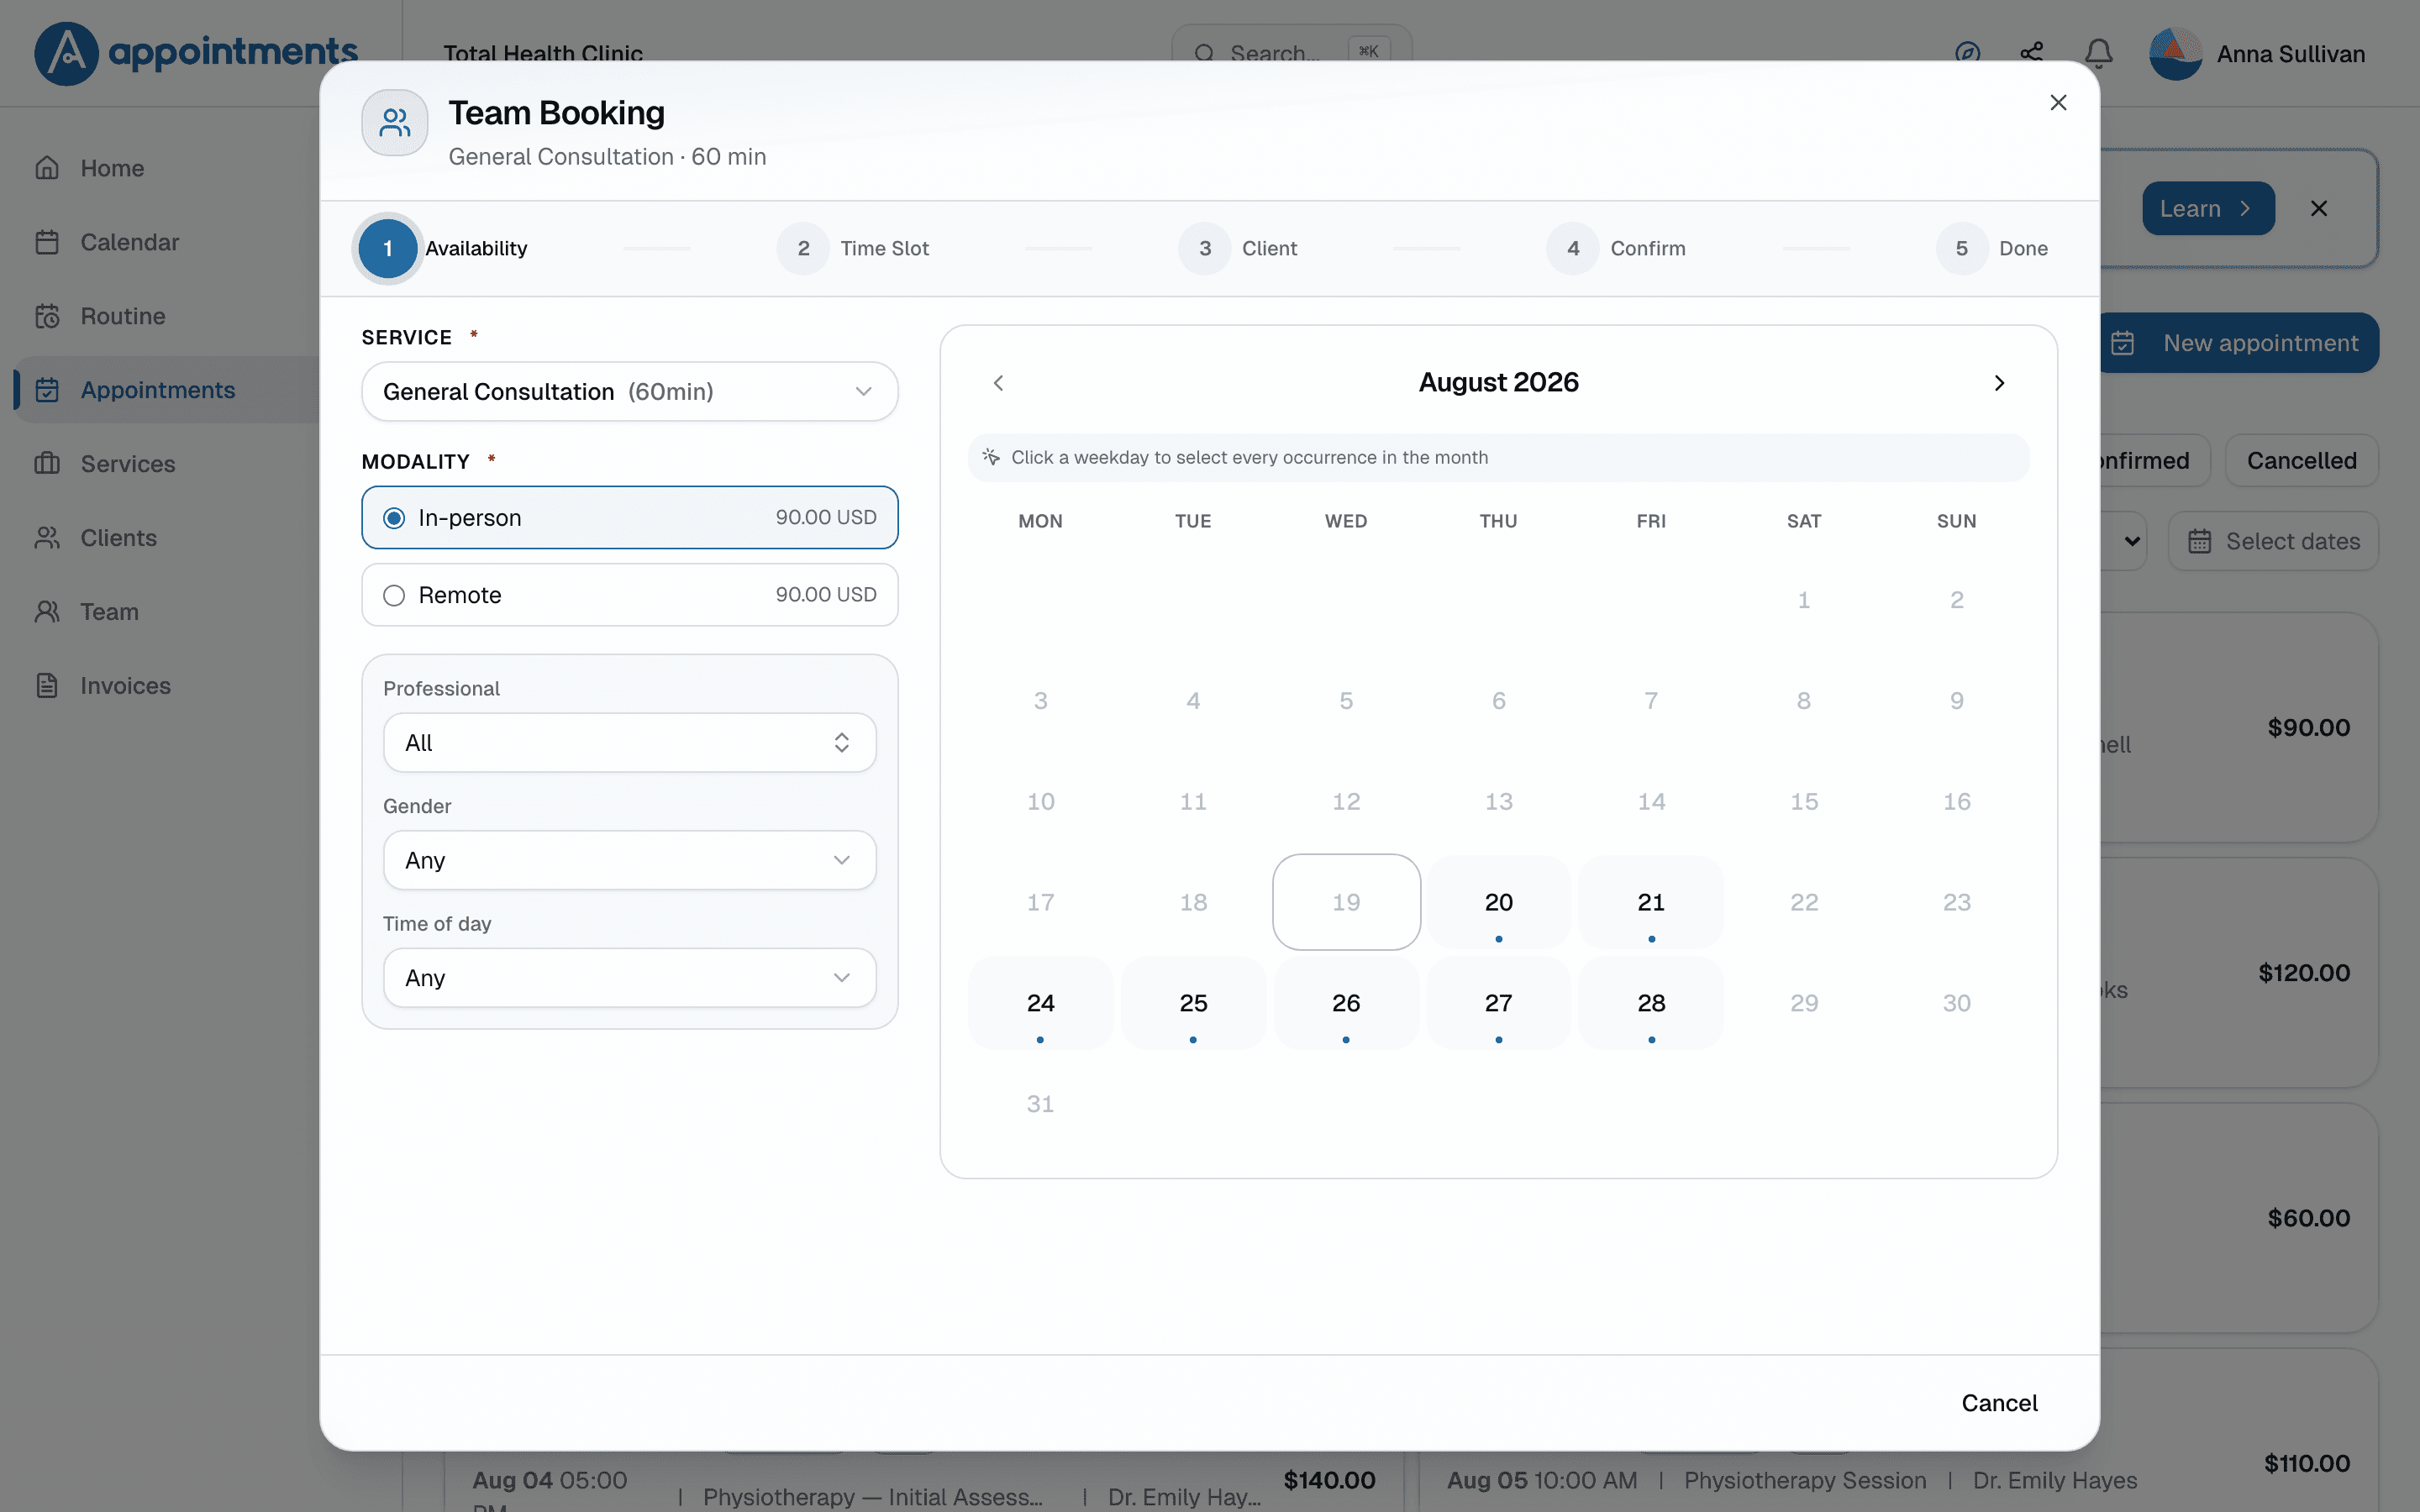Open the Professional selector
This screenshot has height=1512, width=2420.
pyautogui.click(x=630, y=742)
